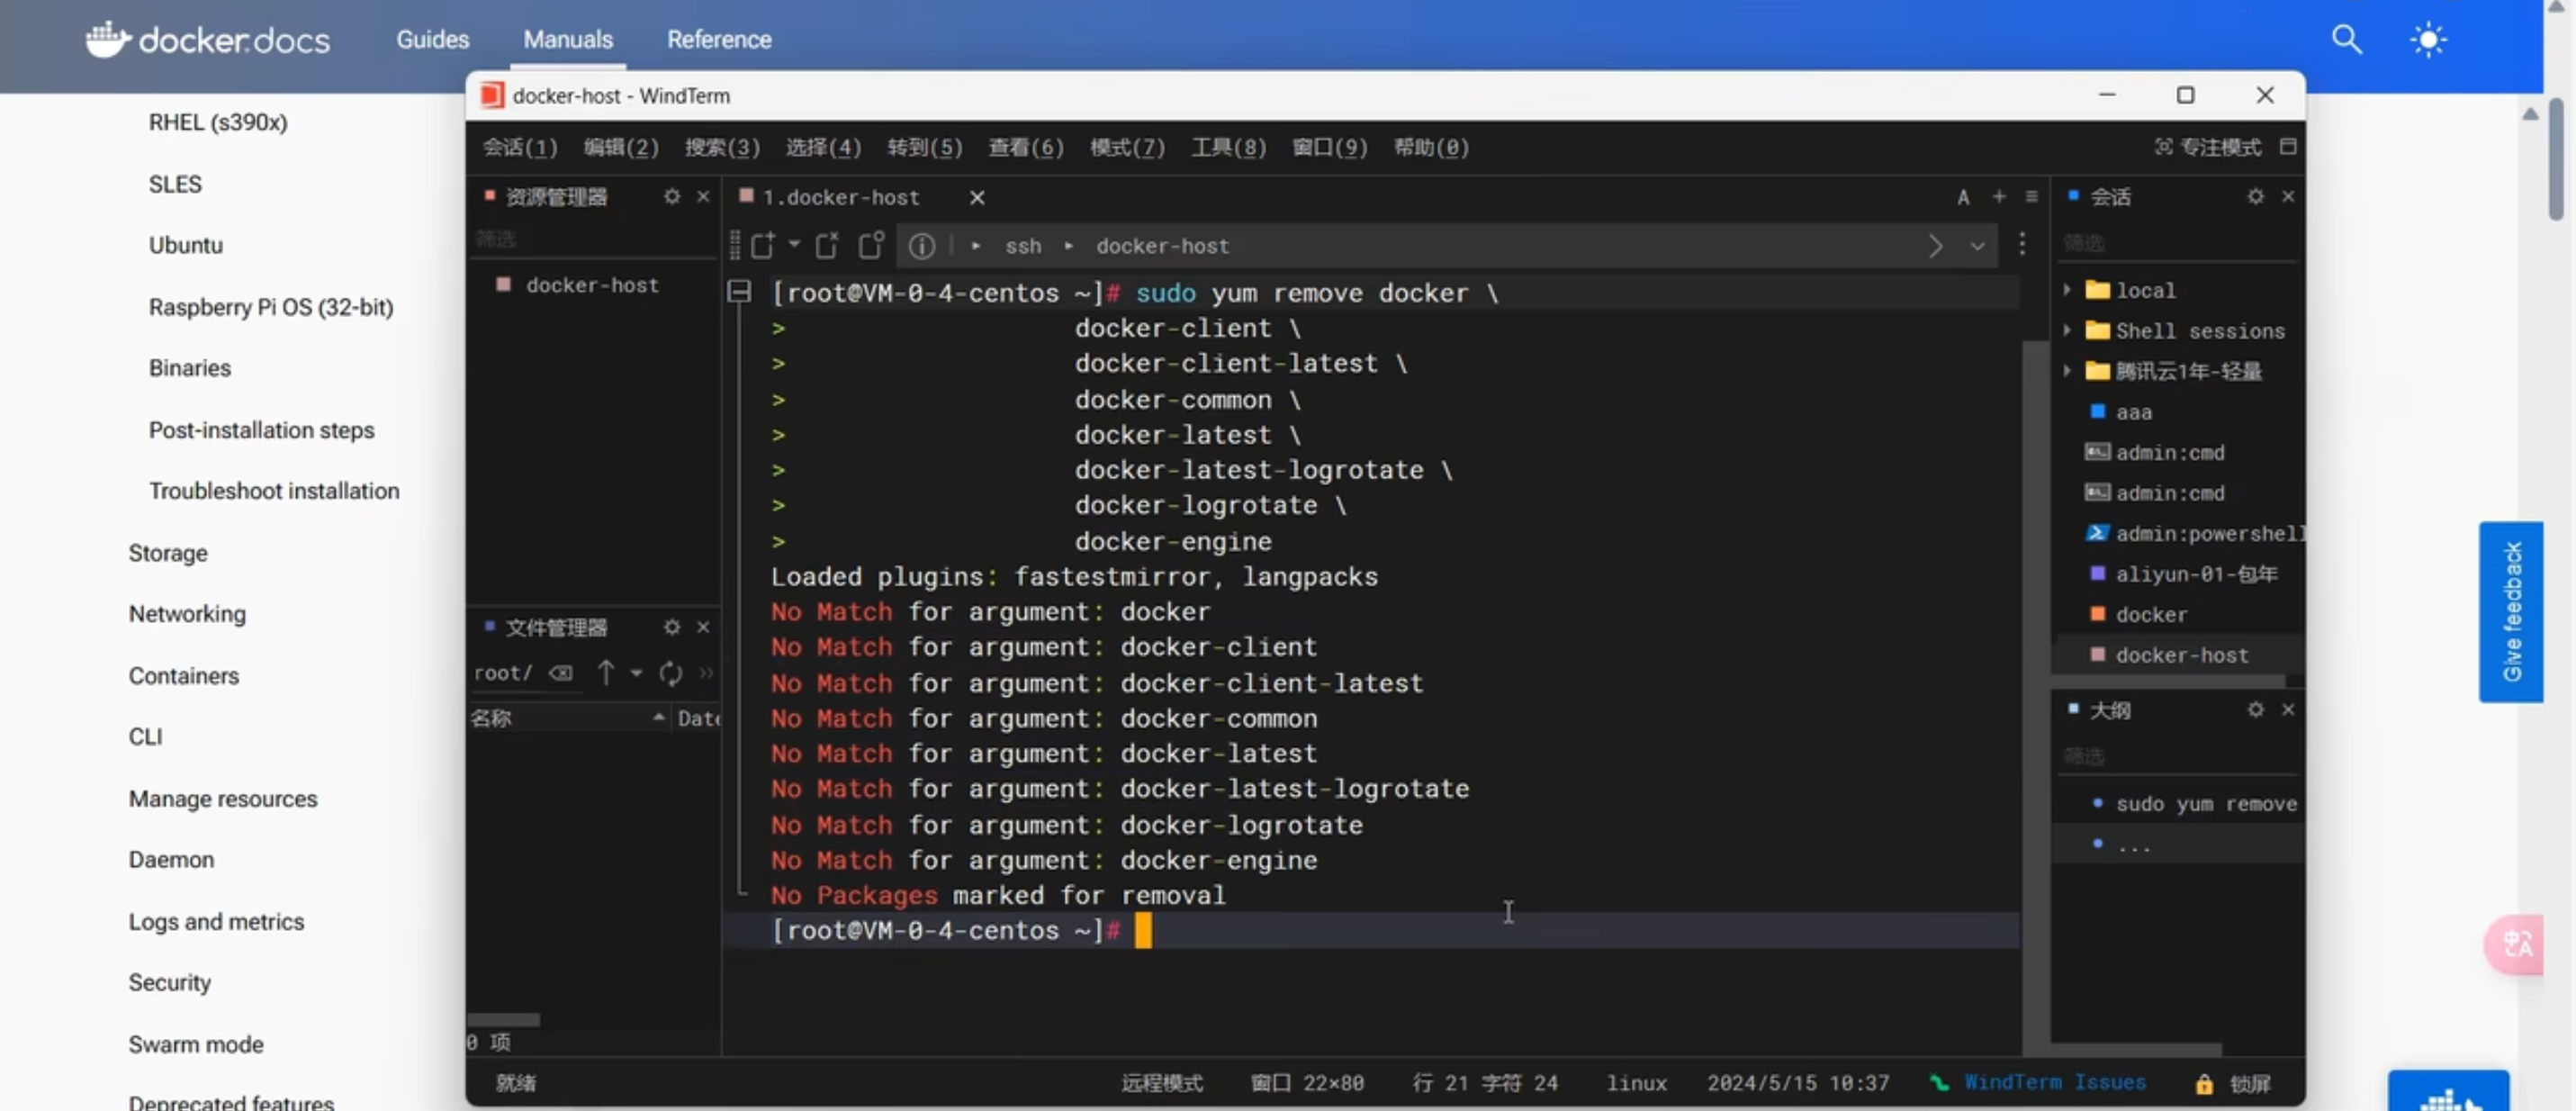The height and width of the screenshot is (1111, 2576).
Task: Click the docker-host breadcrumb segment
Action: click(x=1162, y=246)
